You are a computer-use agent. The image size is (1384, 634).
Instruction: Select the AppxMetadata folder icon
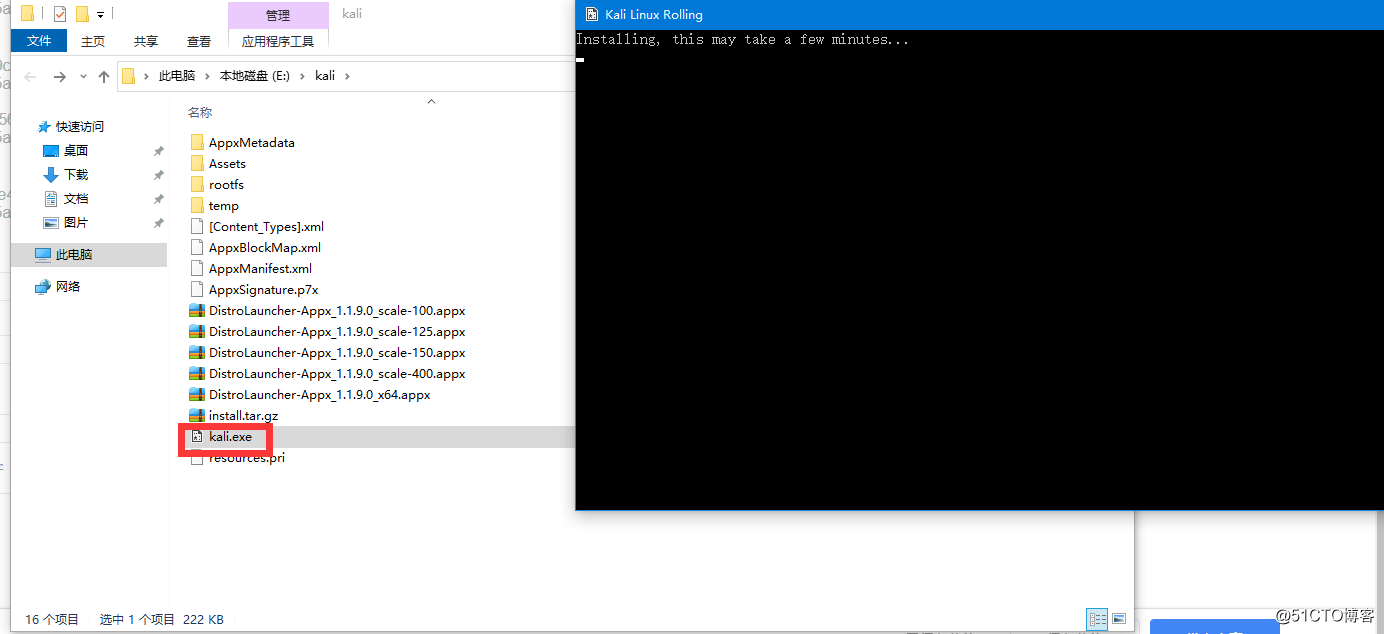coord(197,142)
